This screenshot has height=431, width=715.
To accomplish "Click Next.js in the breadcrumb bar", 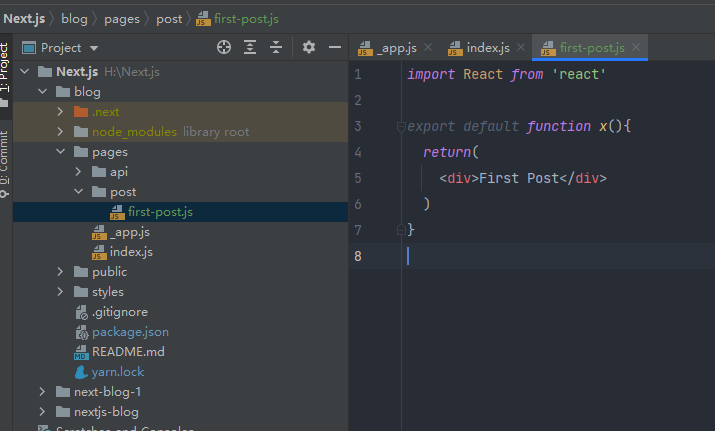I will [24, 19].
